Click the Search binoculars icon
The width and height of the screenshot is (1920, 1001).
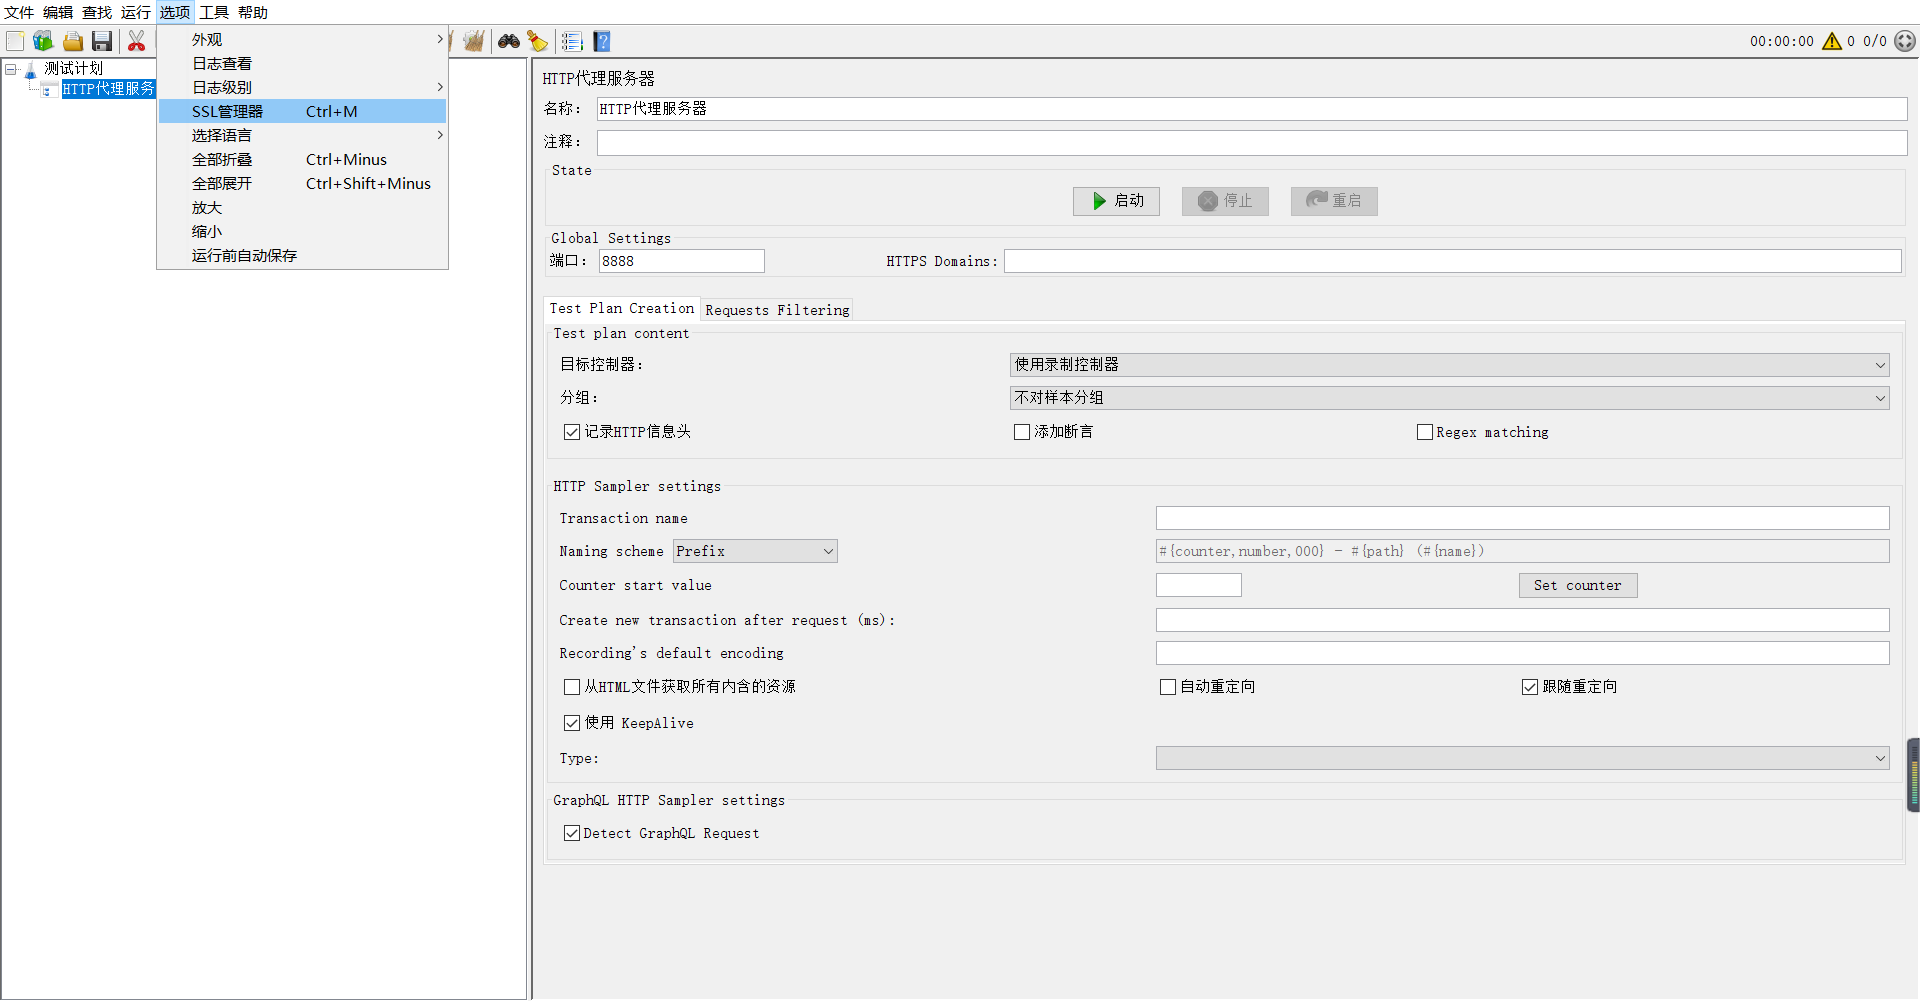click(x=509, y=41)
